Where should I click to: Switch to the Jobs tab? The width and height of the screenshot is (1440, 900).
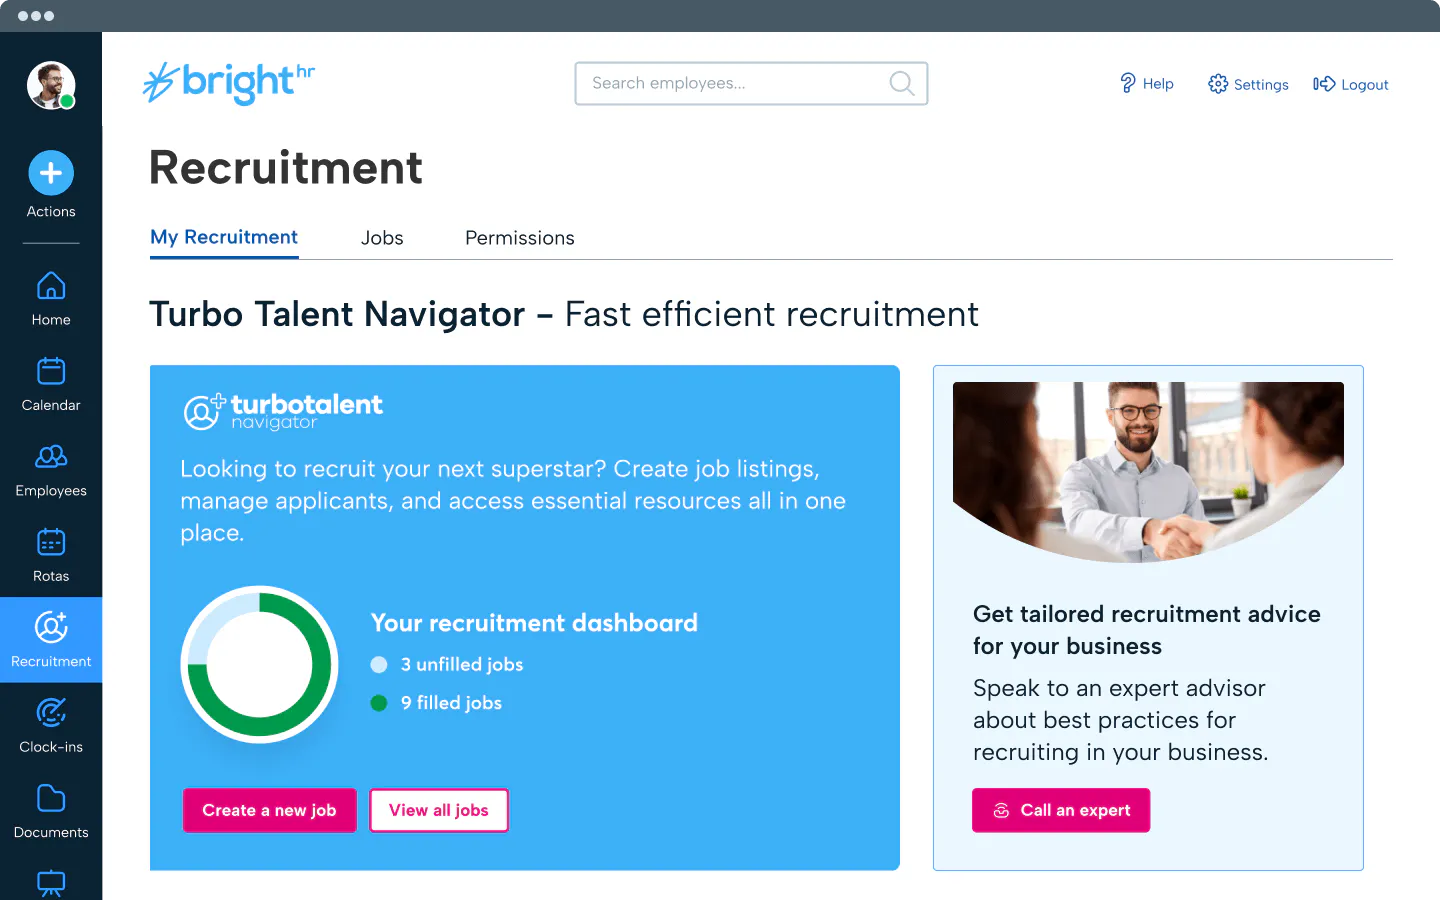pos(382,238)
